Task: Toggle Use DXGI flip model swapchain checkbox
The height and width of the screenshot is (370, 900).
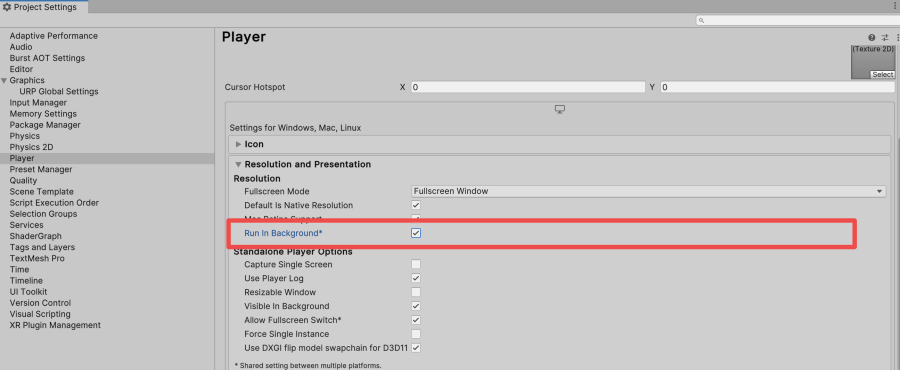Action: (416, 348)
